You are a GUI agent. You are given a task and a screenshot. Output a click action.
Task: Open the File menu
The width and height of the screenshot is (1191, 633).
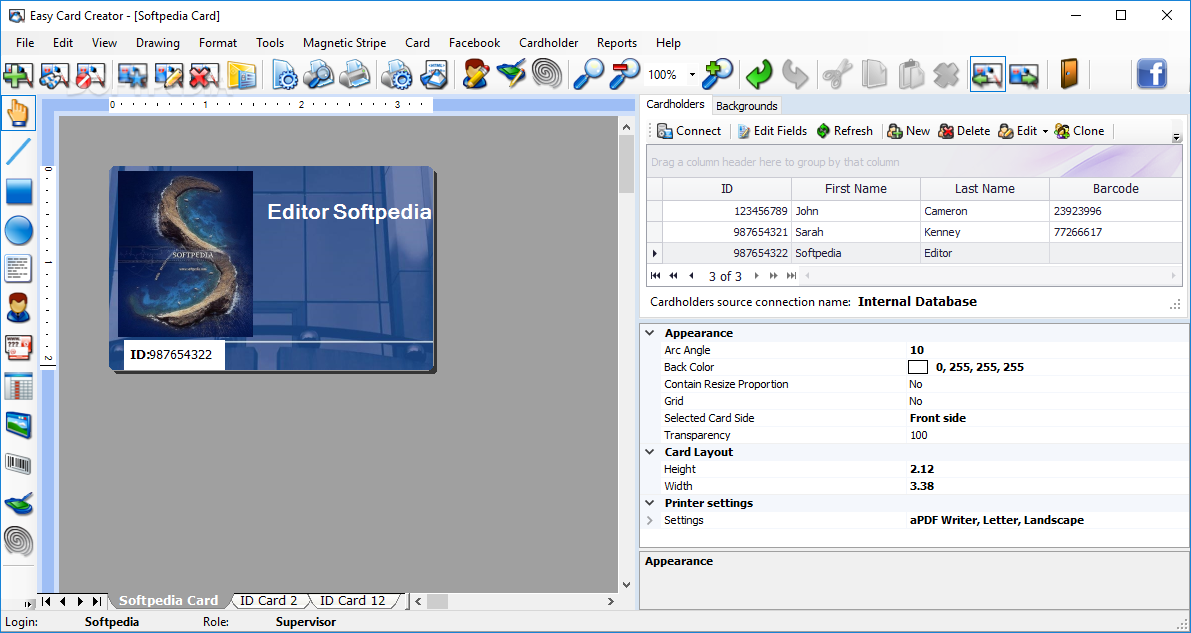(25, 43)
